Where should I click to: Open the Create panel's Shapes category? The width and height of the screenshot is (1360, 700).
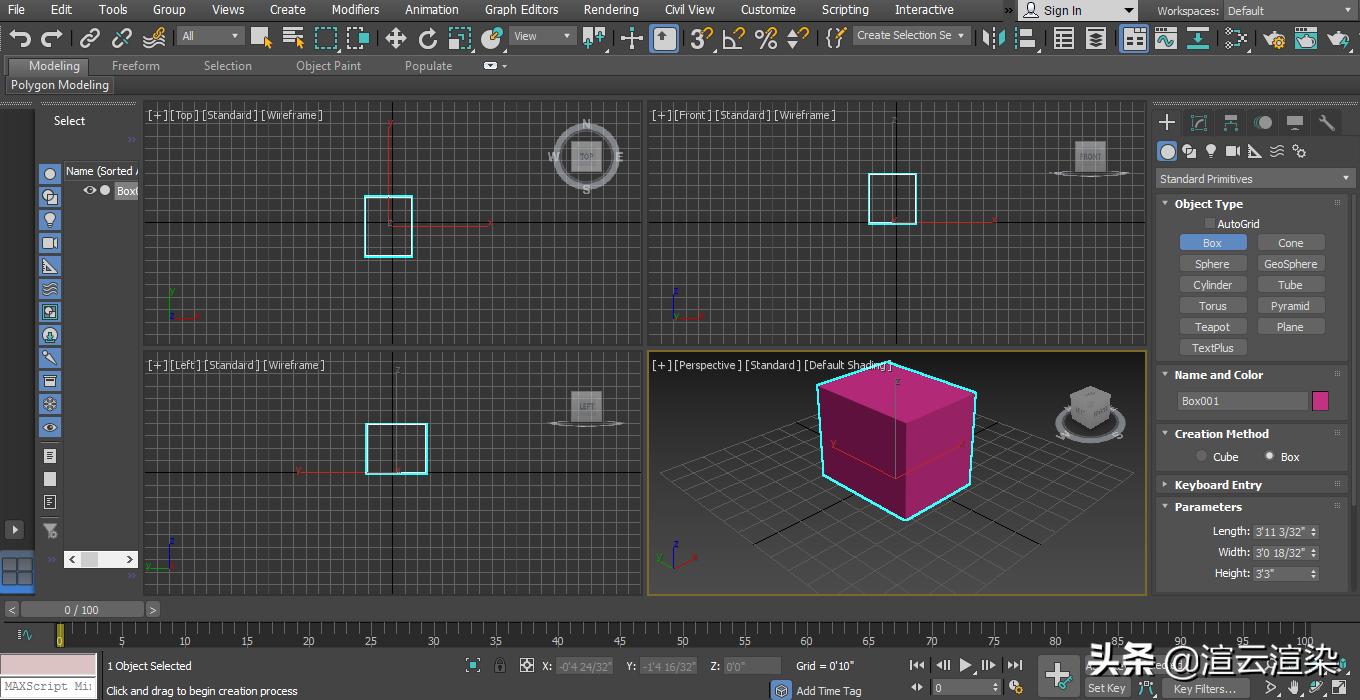(x=1188, y=151)
